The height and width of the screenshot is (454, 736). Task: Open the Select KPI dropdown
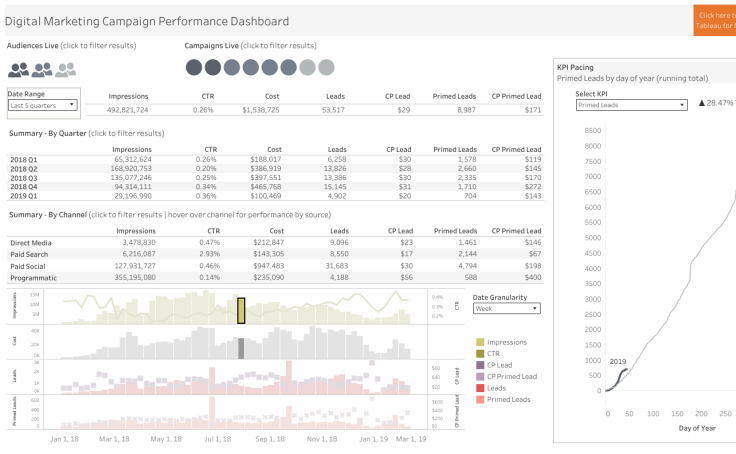631,104
